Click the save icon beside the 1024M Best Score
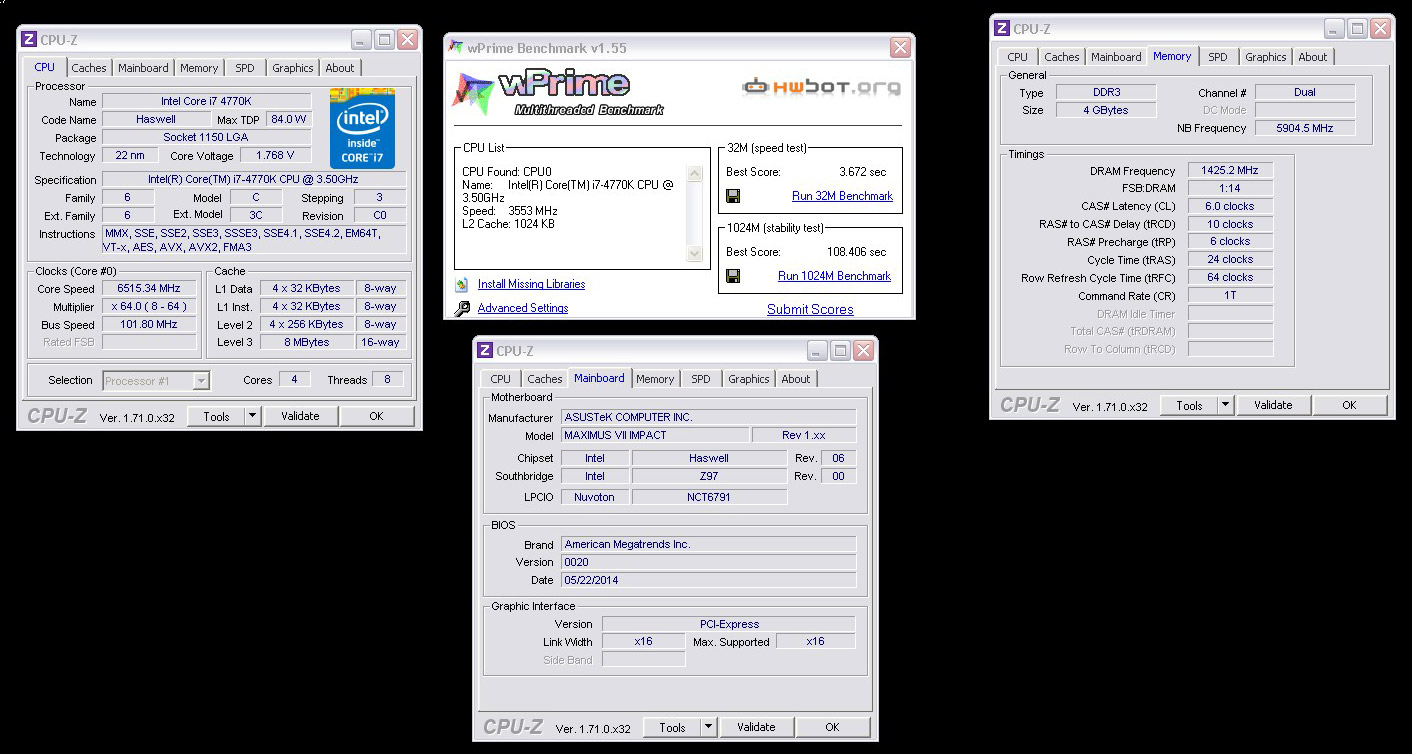 [733, 276]
